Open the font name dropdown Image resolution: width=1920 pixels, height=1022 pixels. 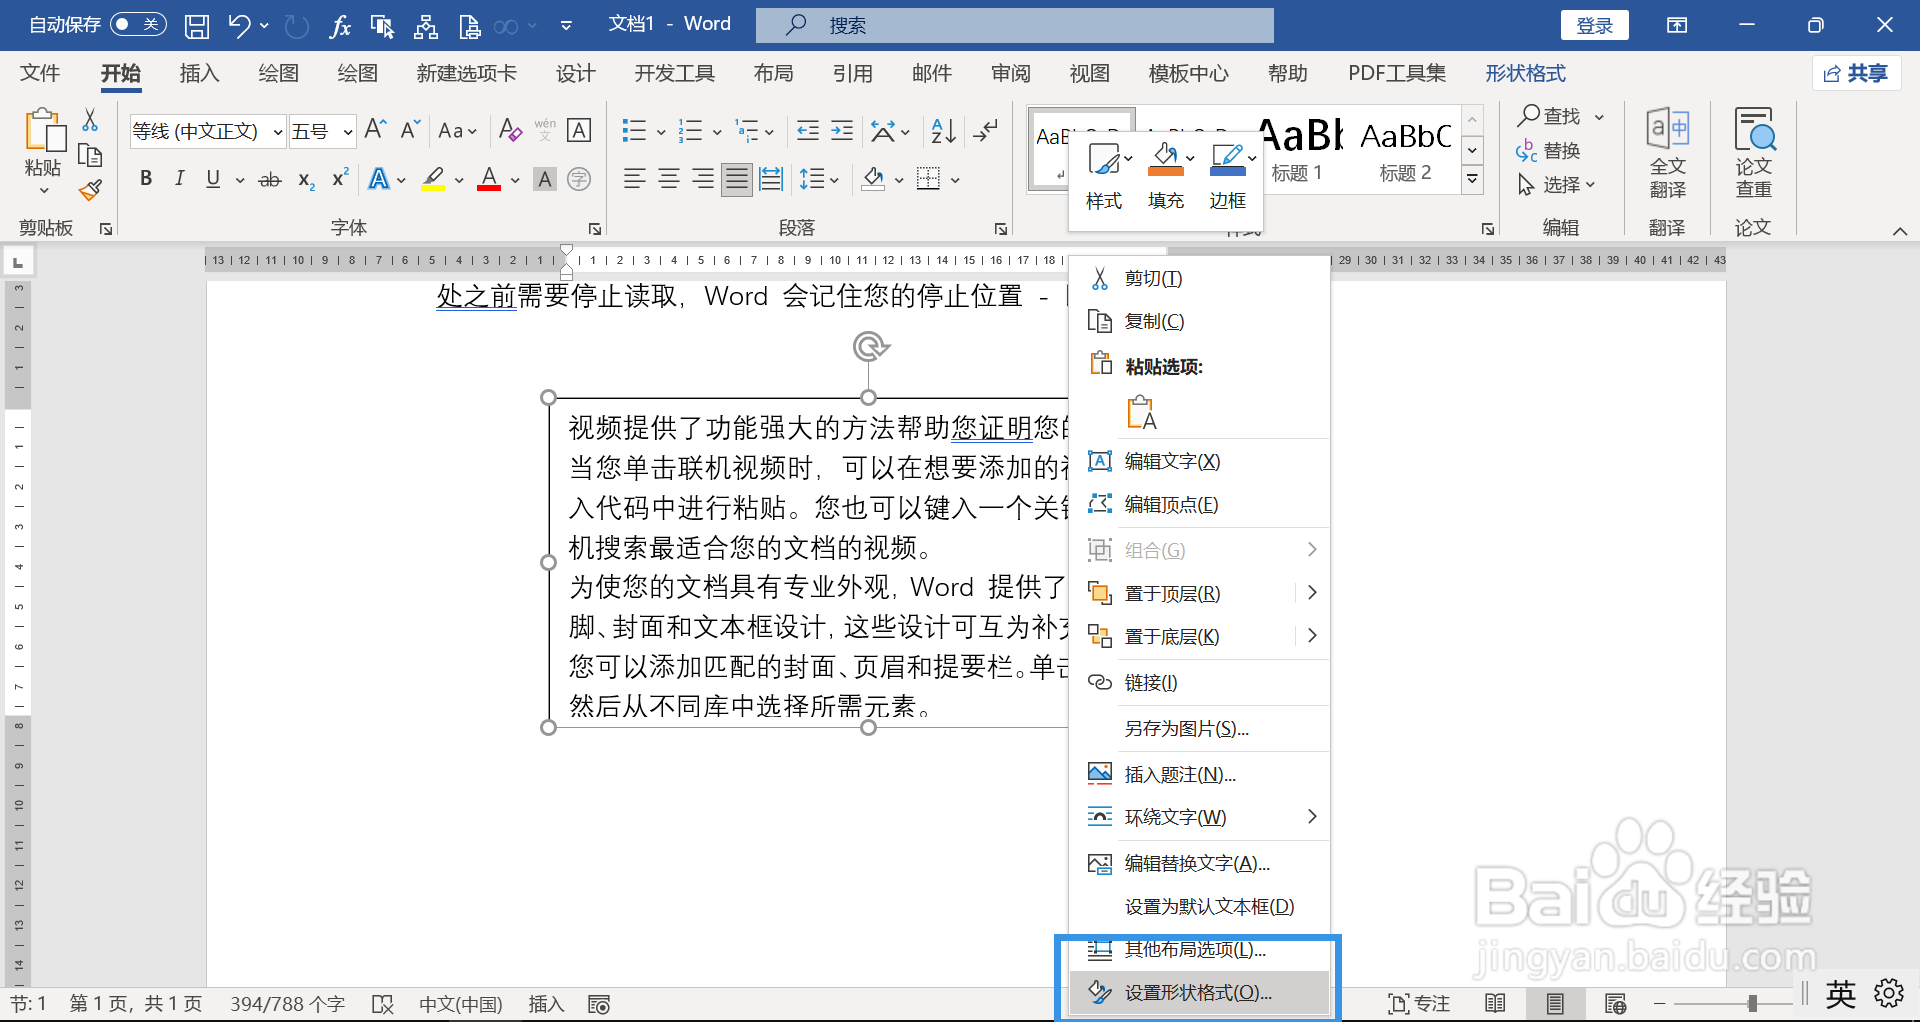[277, 132]
